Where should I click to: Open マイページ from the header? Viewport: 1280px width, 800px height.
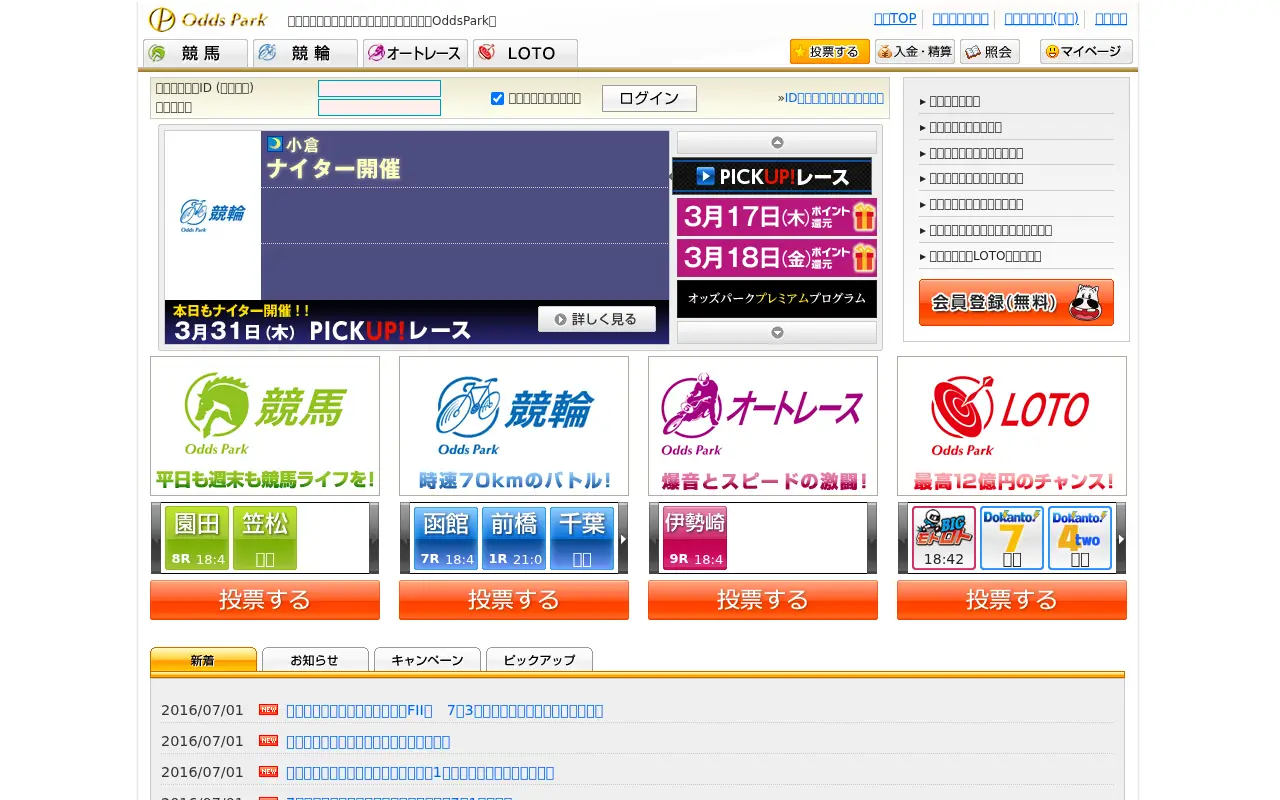pyautogui.click(x=1086, y=52)
